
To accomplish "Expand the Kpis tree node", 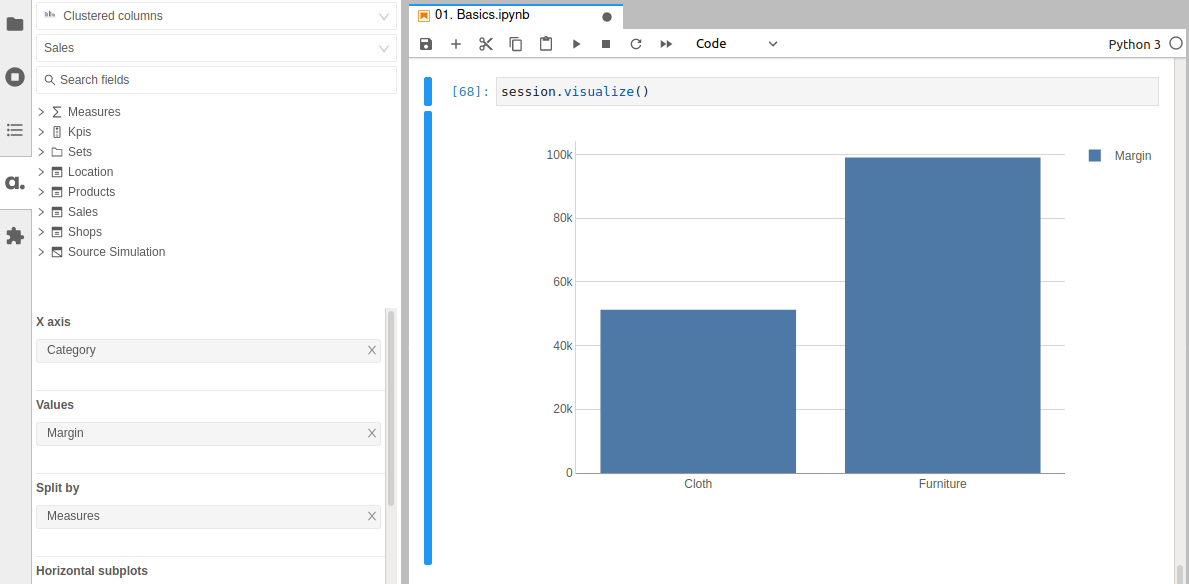I will tap(41, 132).
